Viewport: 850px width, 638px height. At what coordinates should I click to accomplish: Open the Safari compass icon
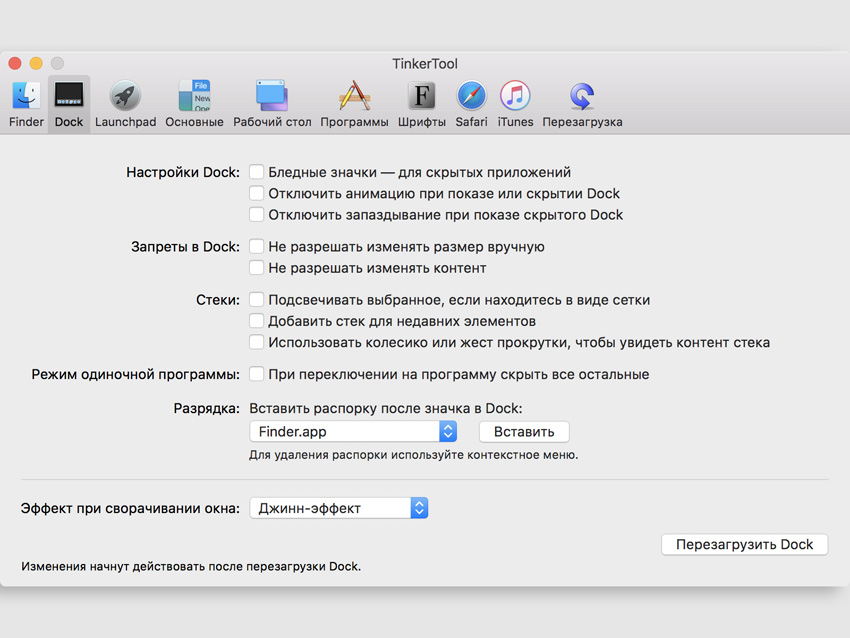(471, 97)
